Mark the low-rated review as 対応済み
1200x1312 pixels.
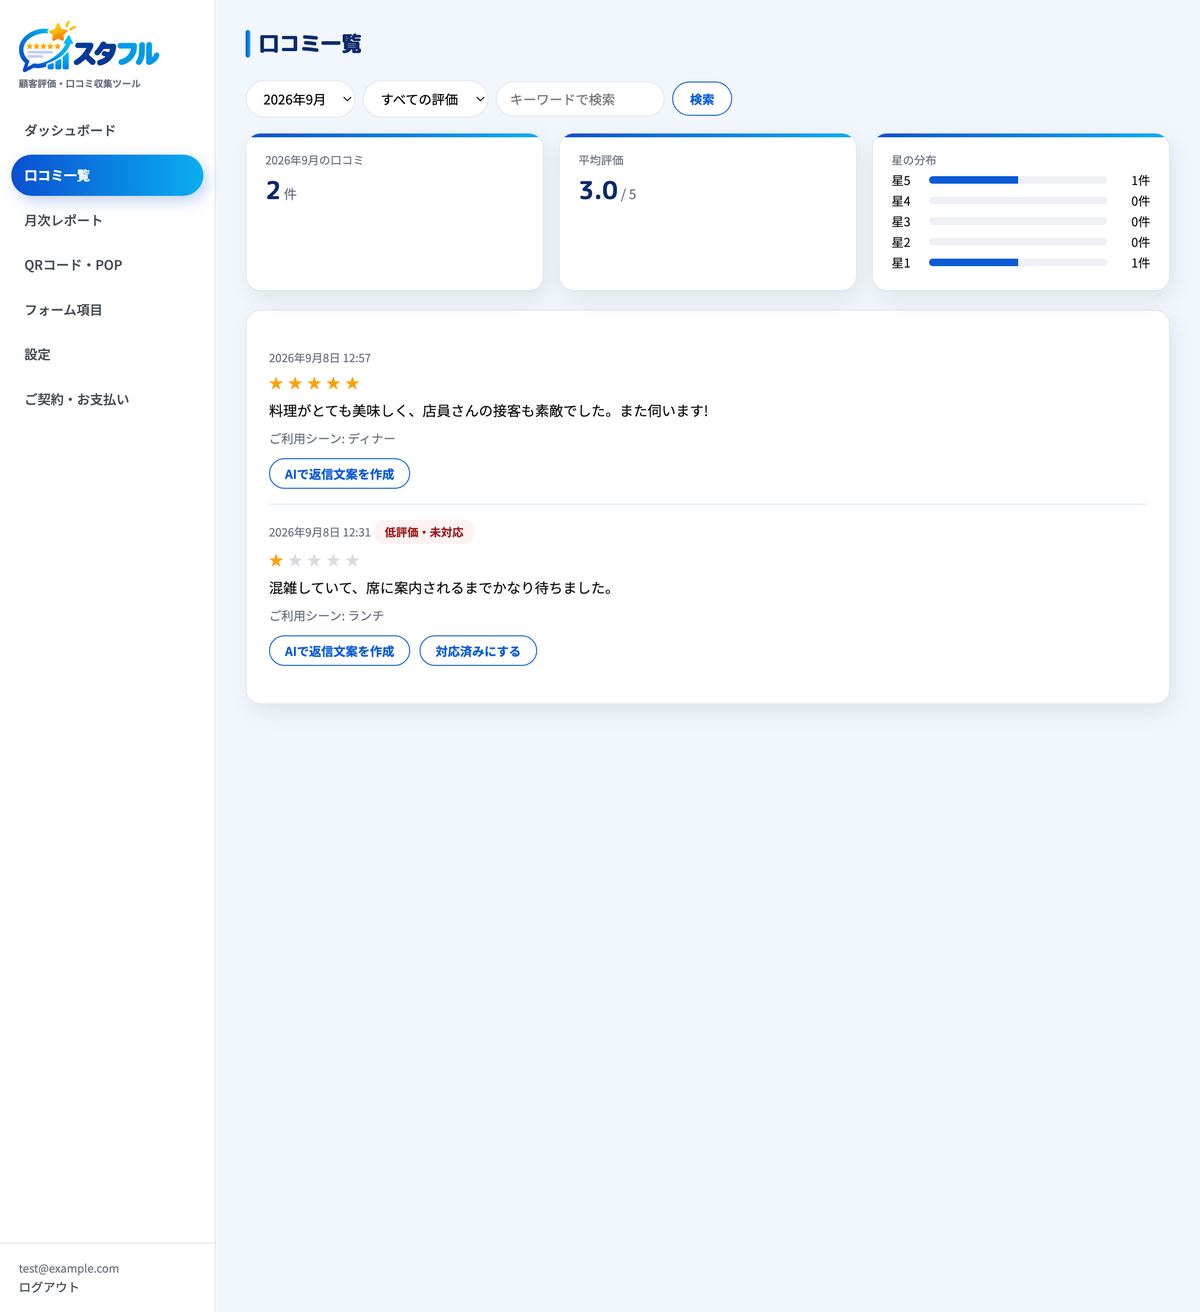pyautogui.click(x=478, y=651)
